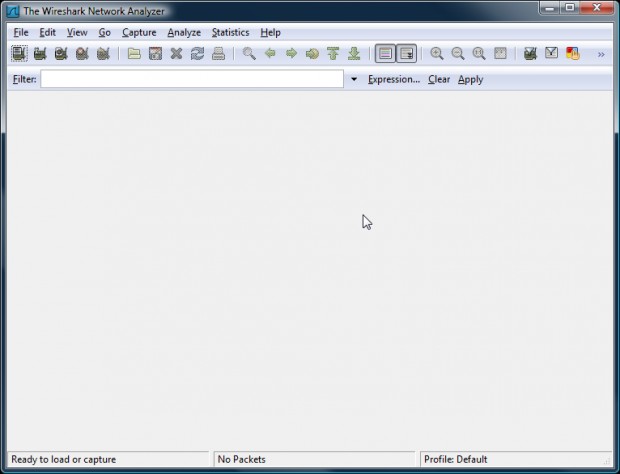
Task: Open coloring rules icon
Action: point(573,53)
